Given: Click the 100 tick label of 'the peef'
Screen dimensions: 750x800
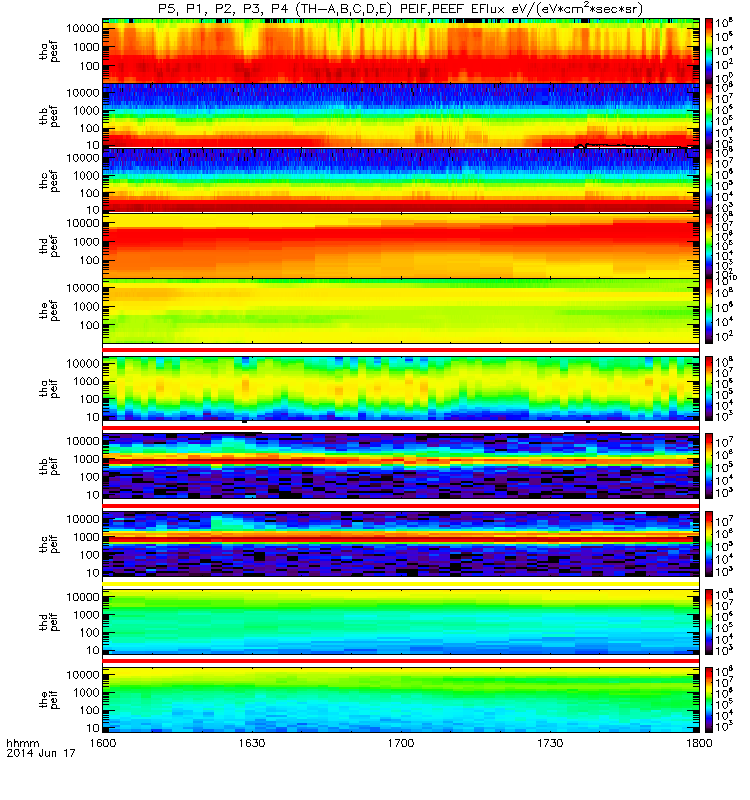Looking at the screenshot, I should pyautogui.click(x=89, y=325).
